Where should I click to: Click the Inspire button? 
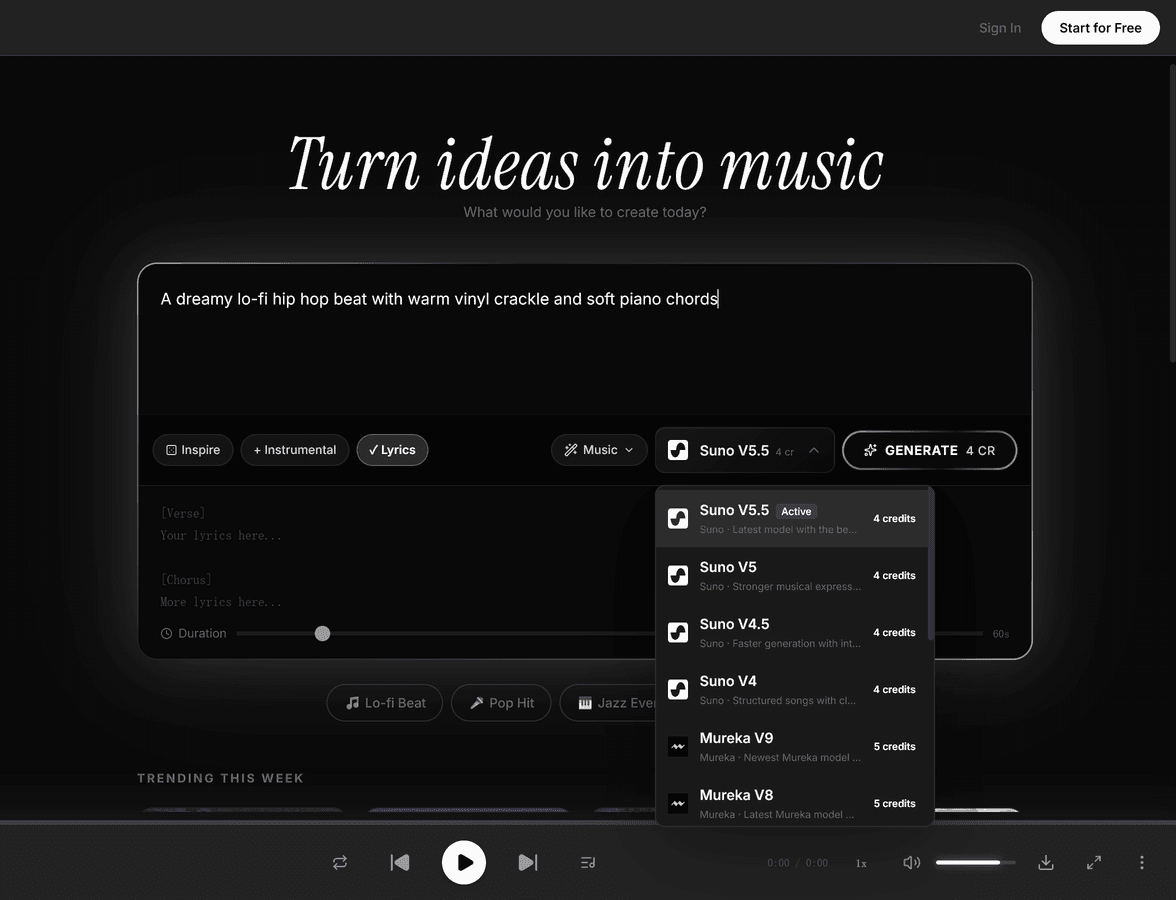(193, 450)
